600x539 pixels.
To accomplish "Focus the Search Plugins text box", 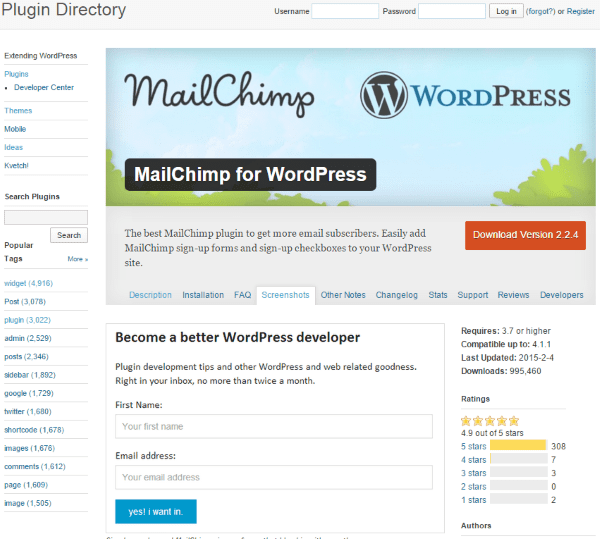I will (46, 217).
